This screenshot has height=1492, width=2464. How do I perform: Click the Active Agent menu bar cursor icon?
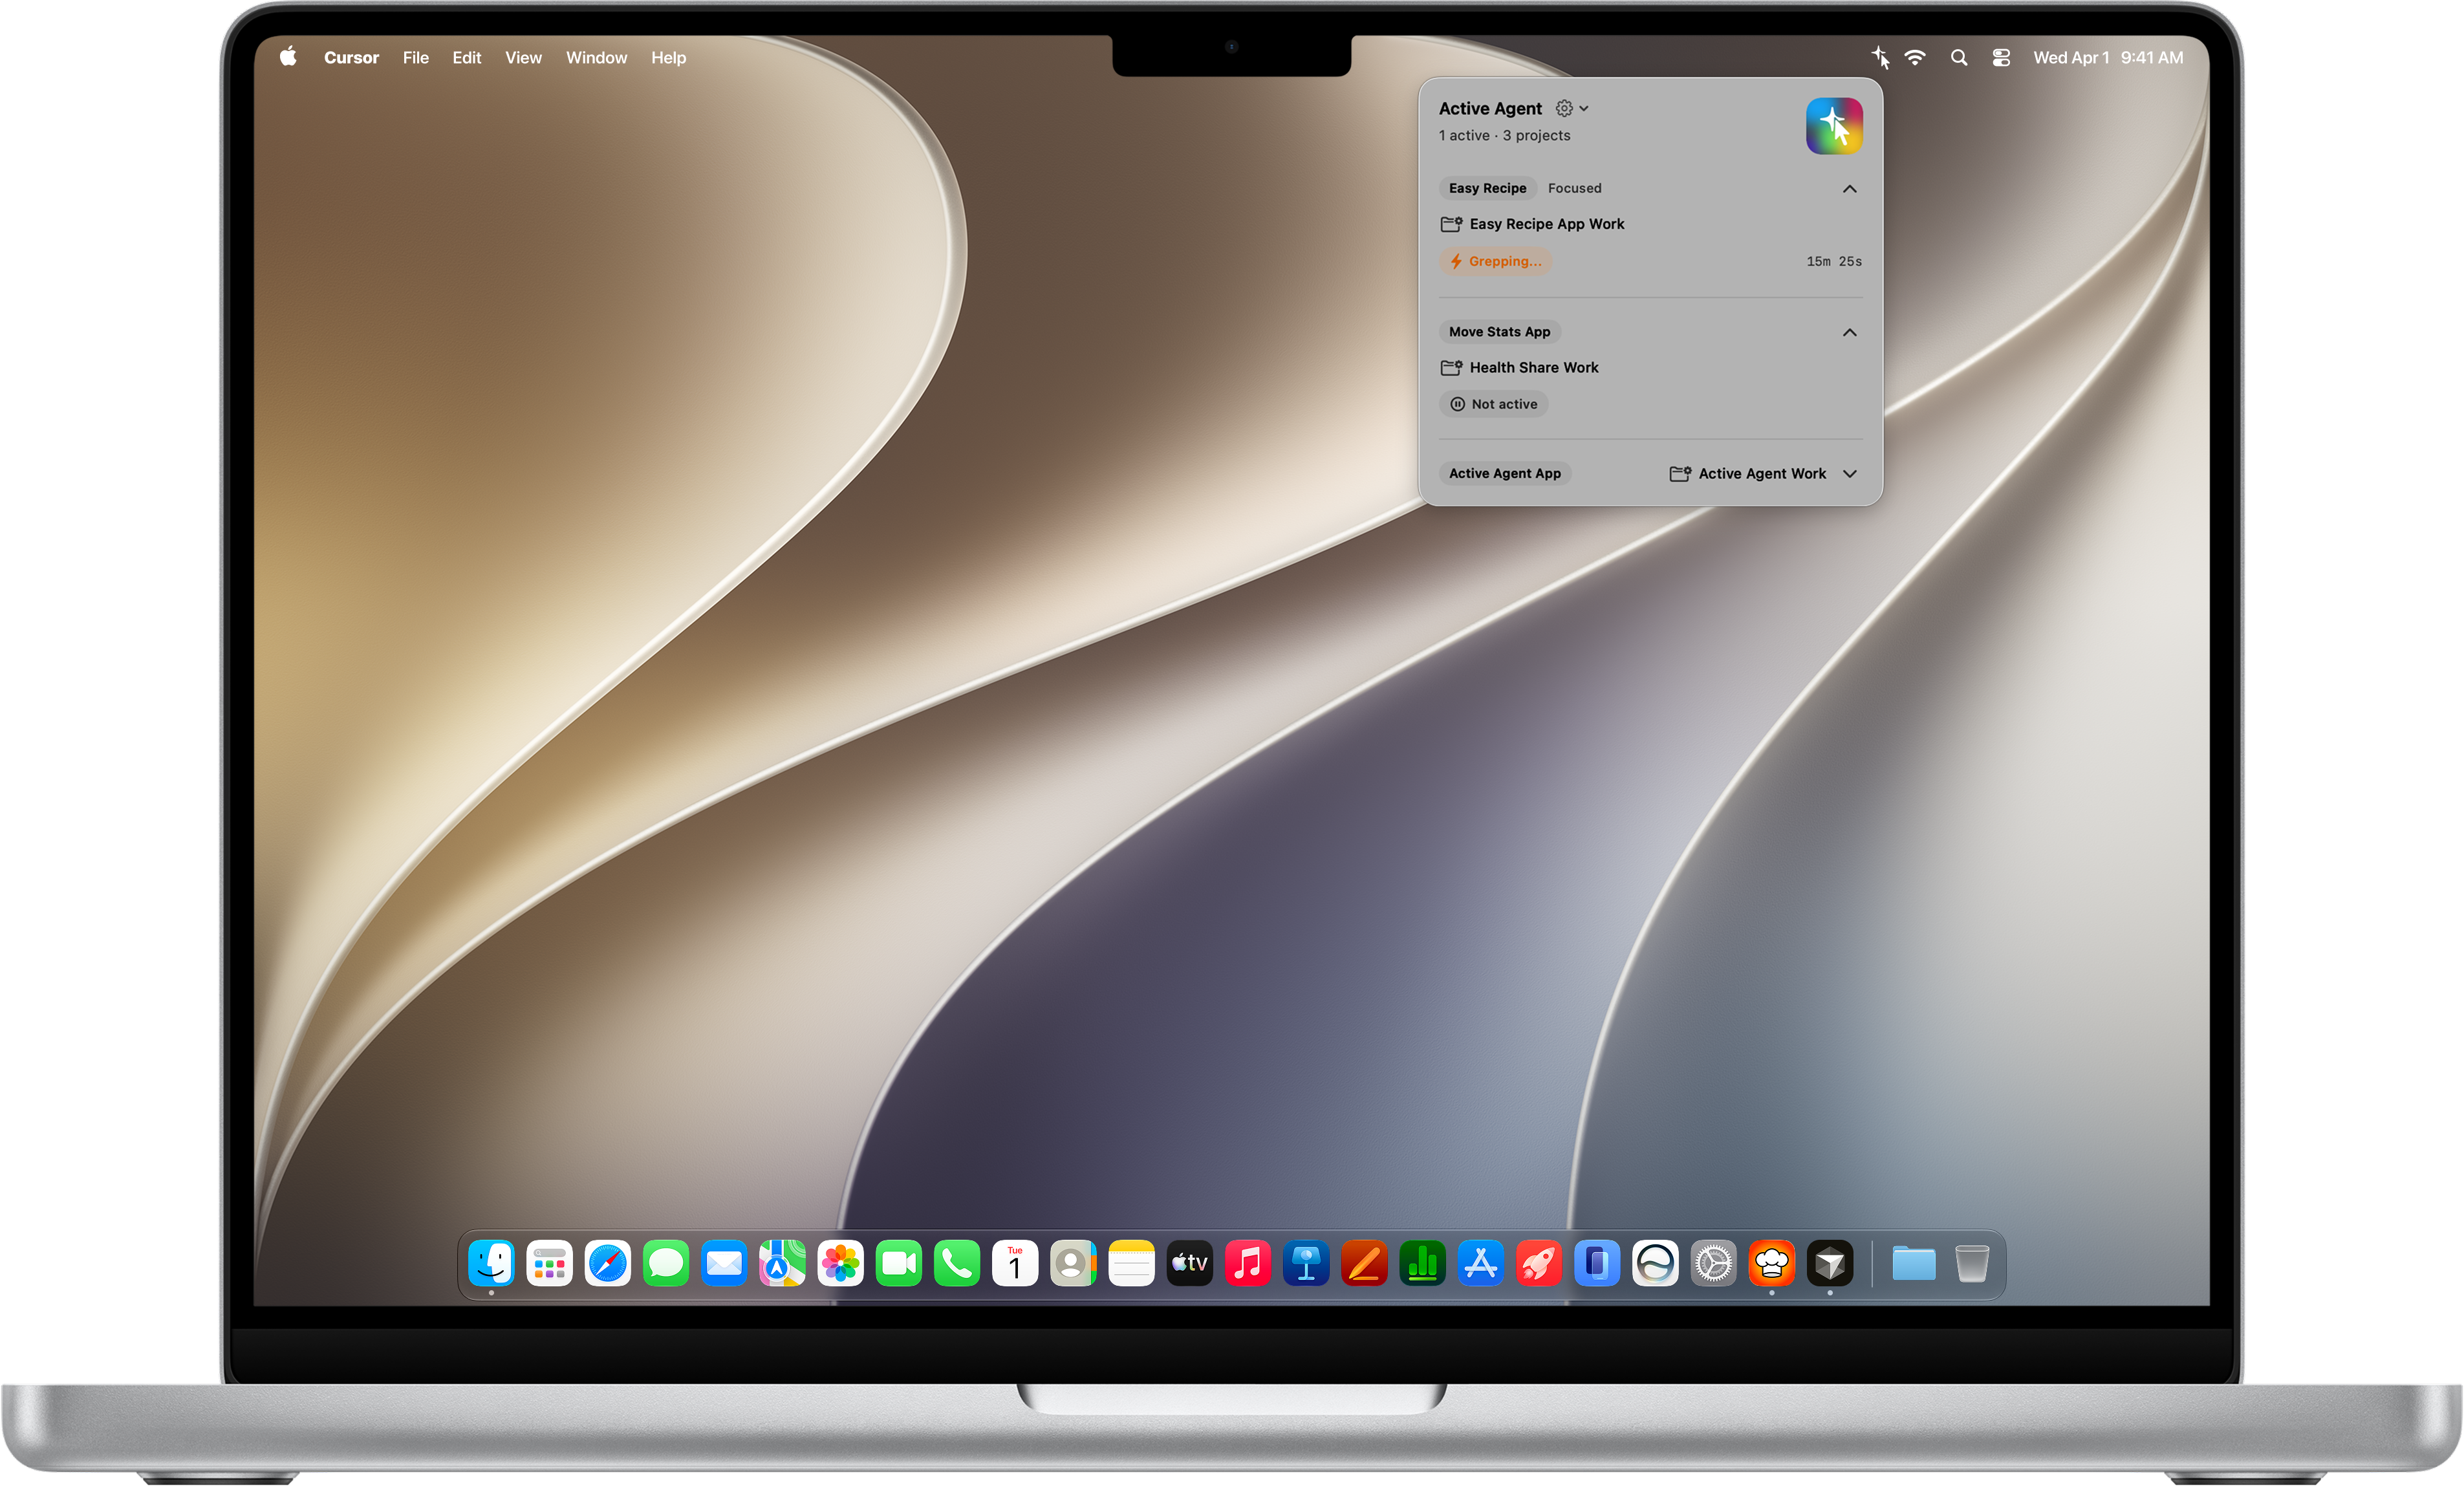click(x=1880, y=58)
